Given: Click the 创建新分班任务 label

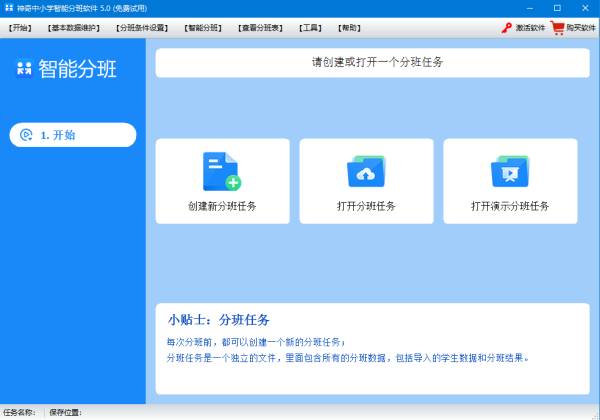Looking at the screenshot, I should [222, 207].
